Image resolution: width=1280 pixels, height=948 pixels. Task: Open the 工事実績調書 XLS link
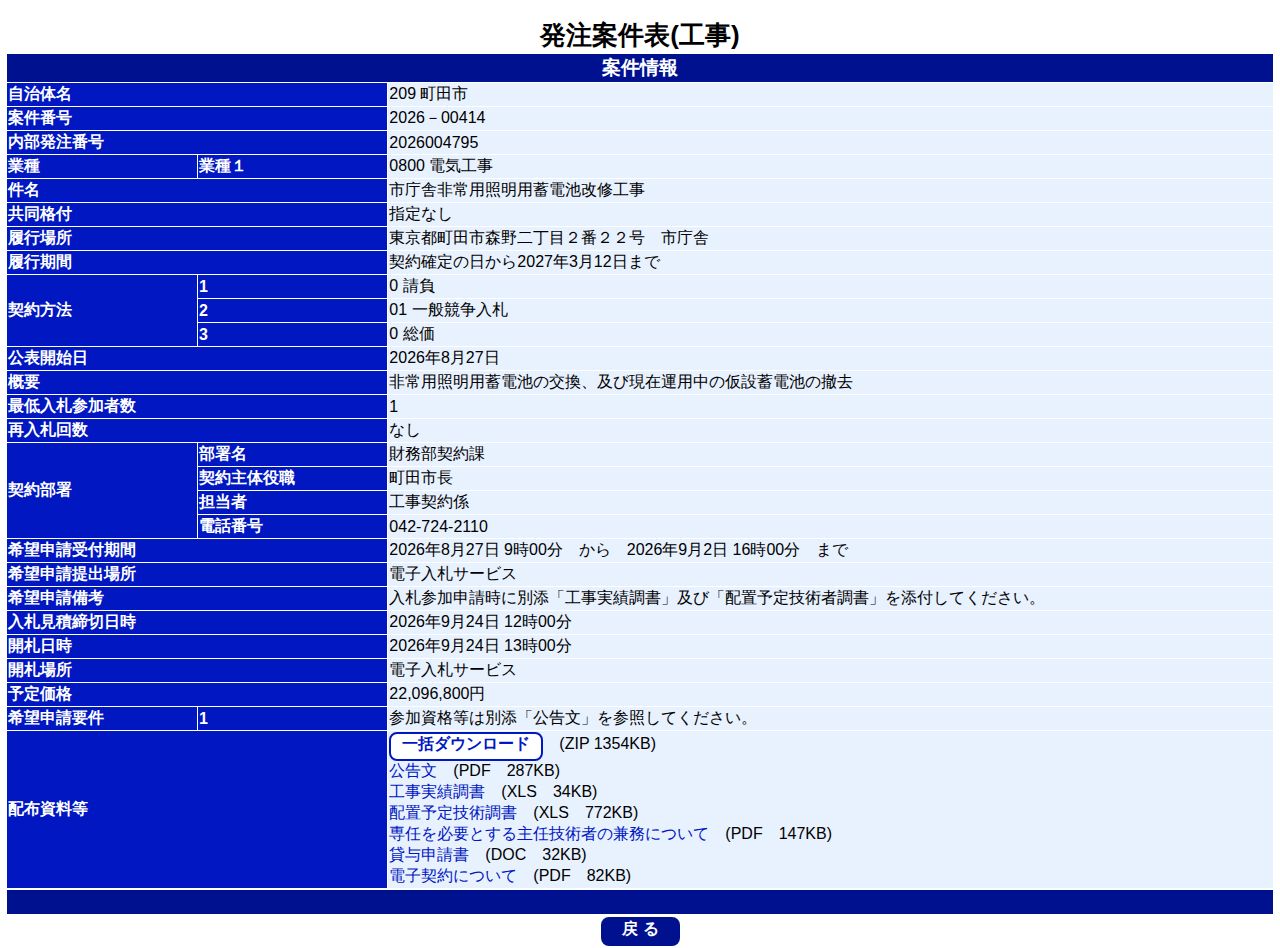click(x=437, y=792)
